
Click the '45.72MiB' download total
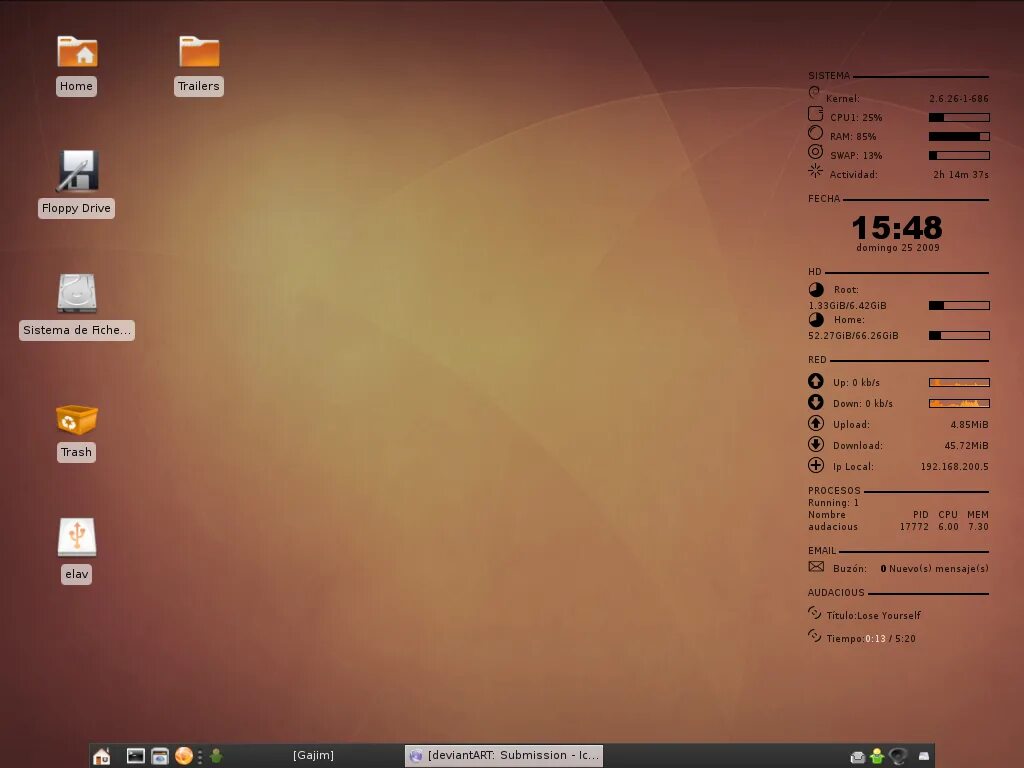click(967, 446)
